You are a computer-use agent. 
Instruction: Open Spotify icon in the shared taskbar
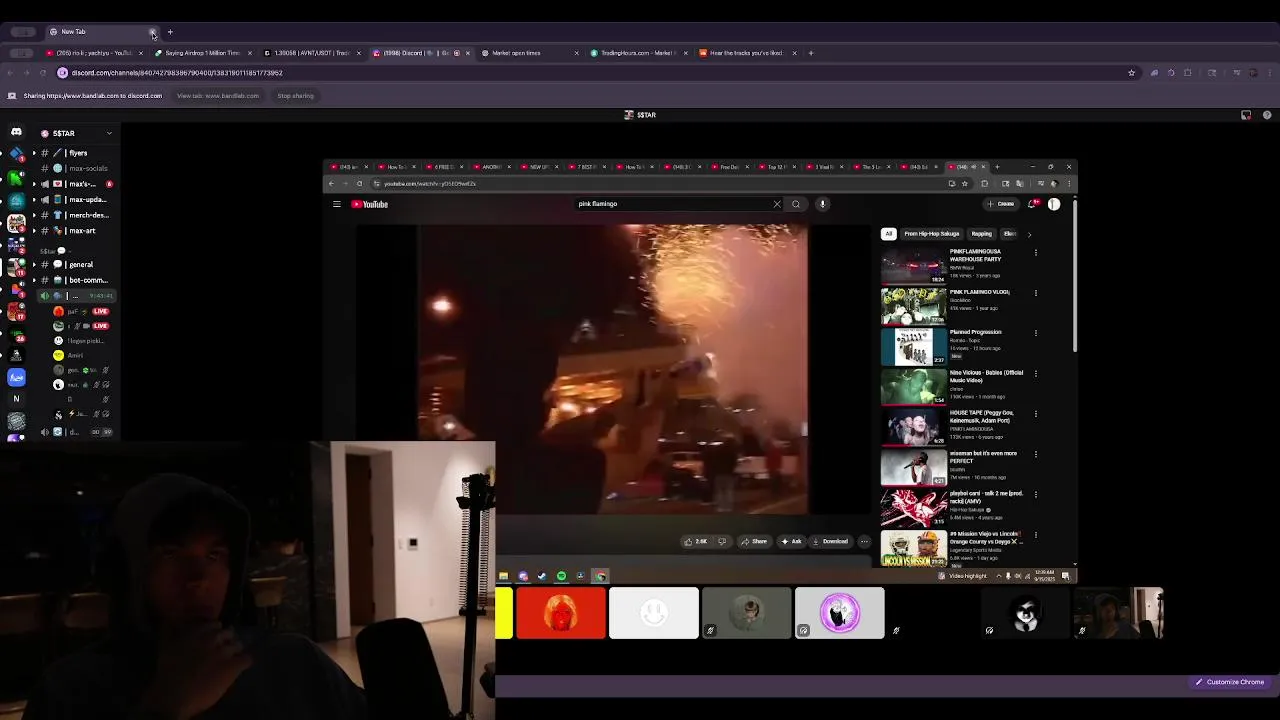(x=561, y=576)
